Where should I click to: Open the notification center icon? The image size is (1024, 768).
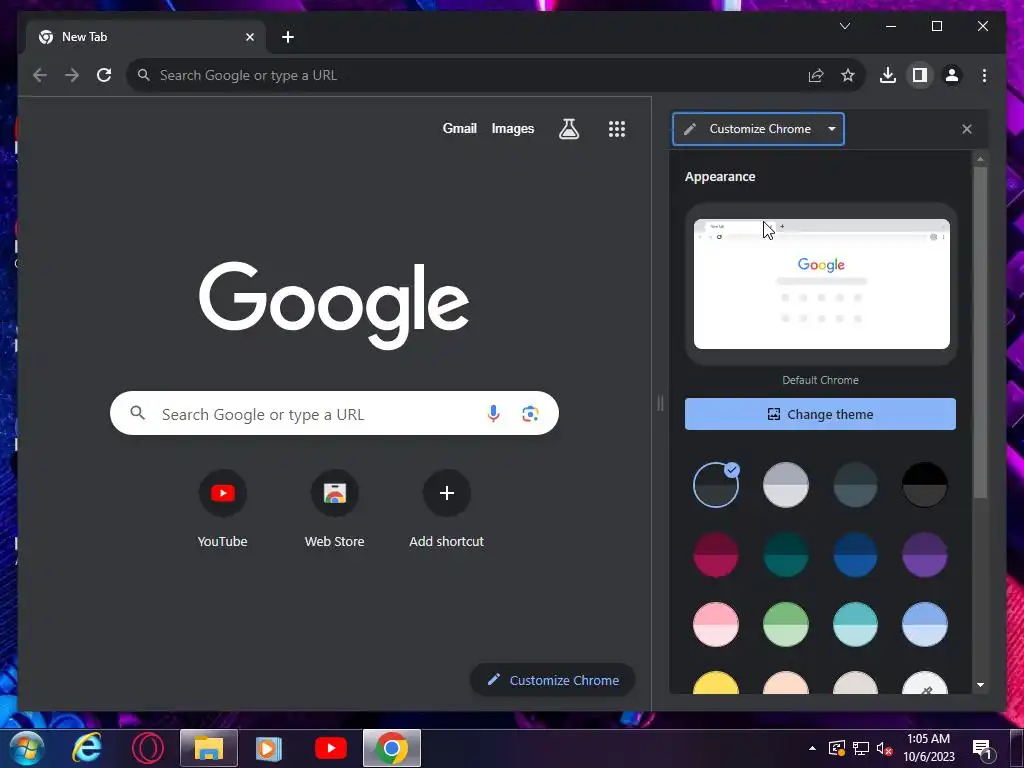pos(982,749)
